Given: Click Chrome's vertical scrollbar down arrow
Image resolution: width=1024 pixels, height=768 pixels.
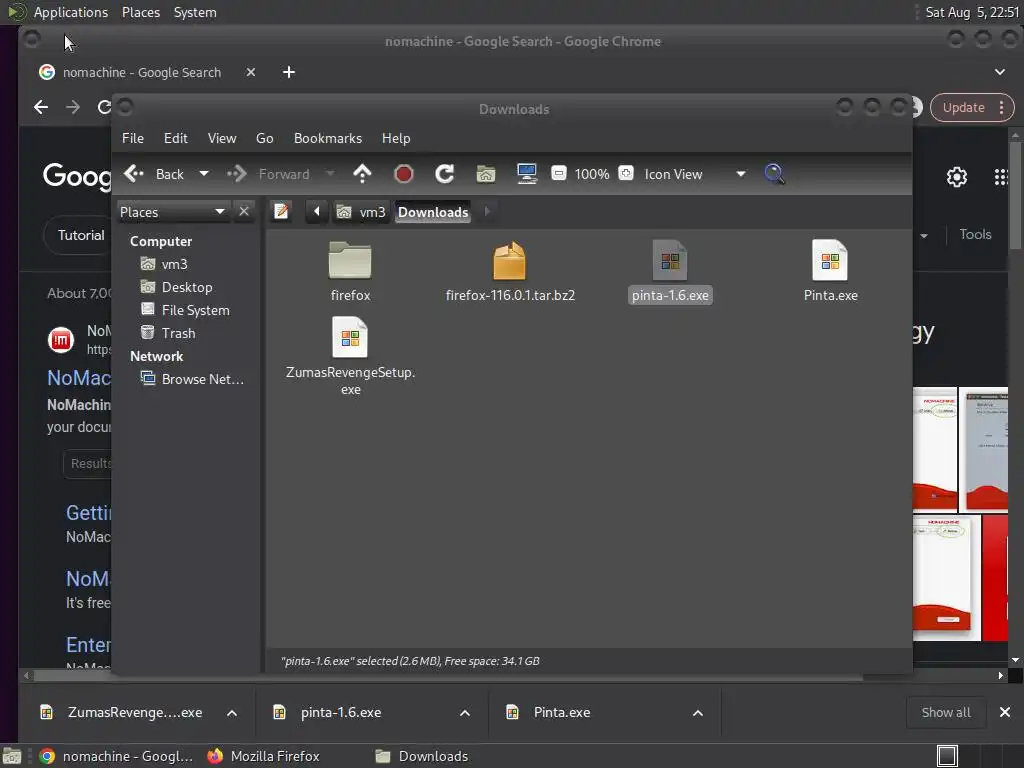Looking at the screenshot, I should (1015, 660).
